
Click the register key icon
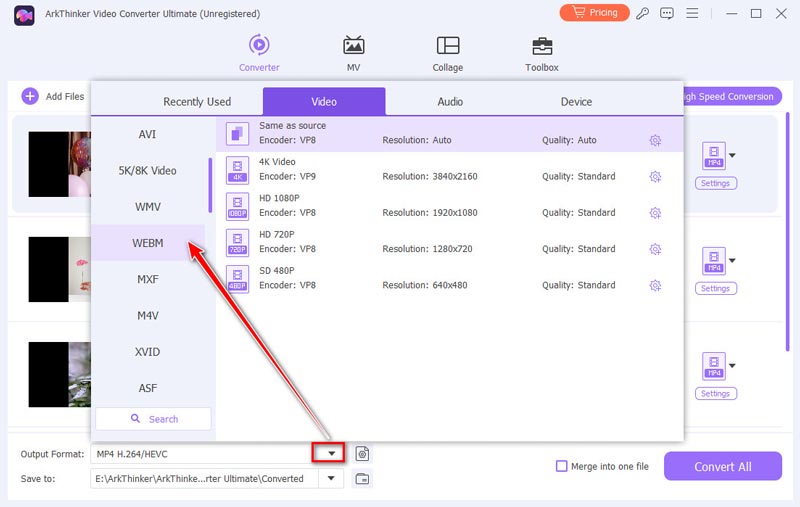tap(642, 13)
